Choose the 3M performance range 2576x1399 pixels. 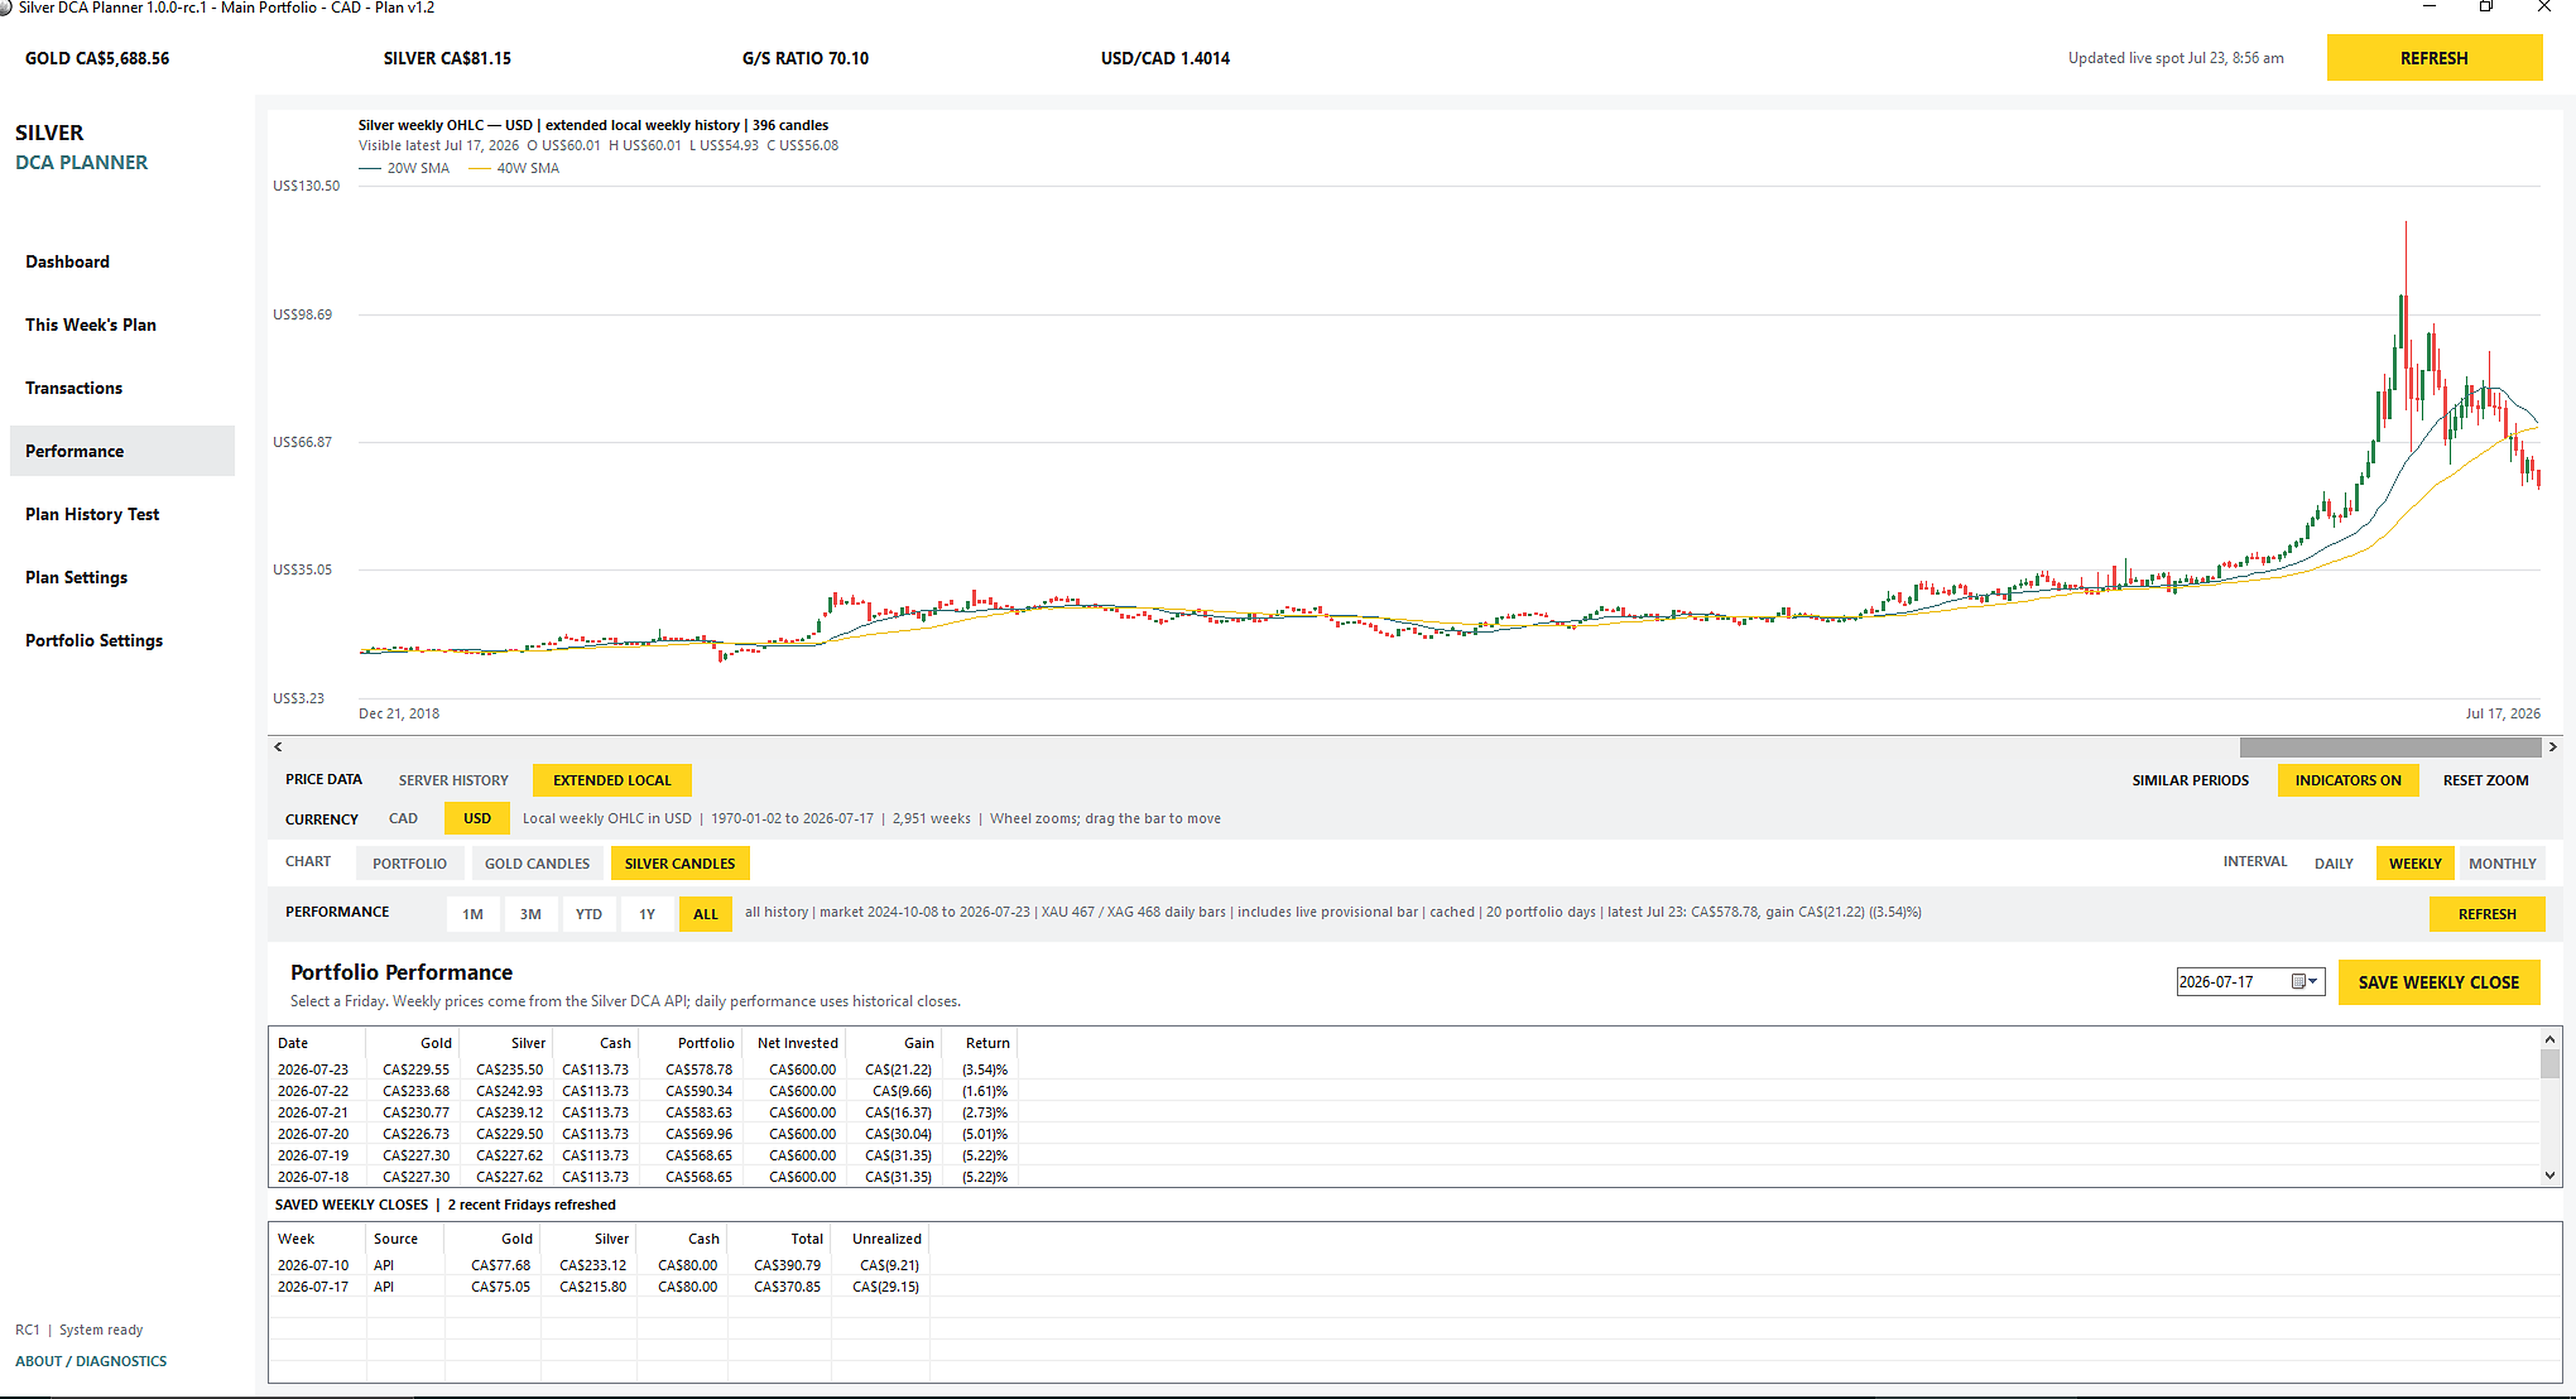(530, 913)
